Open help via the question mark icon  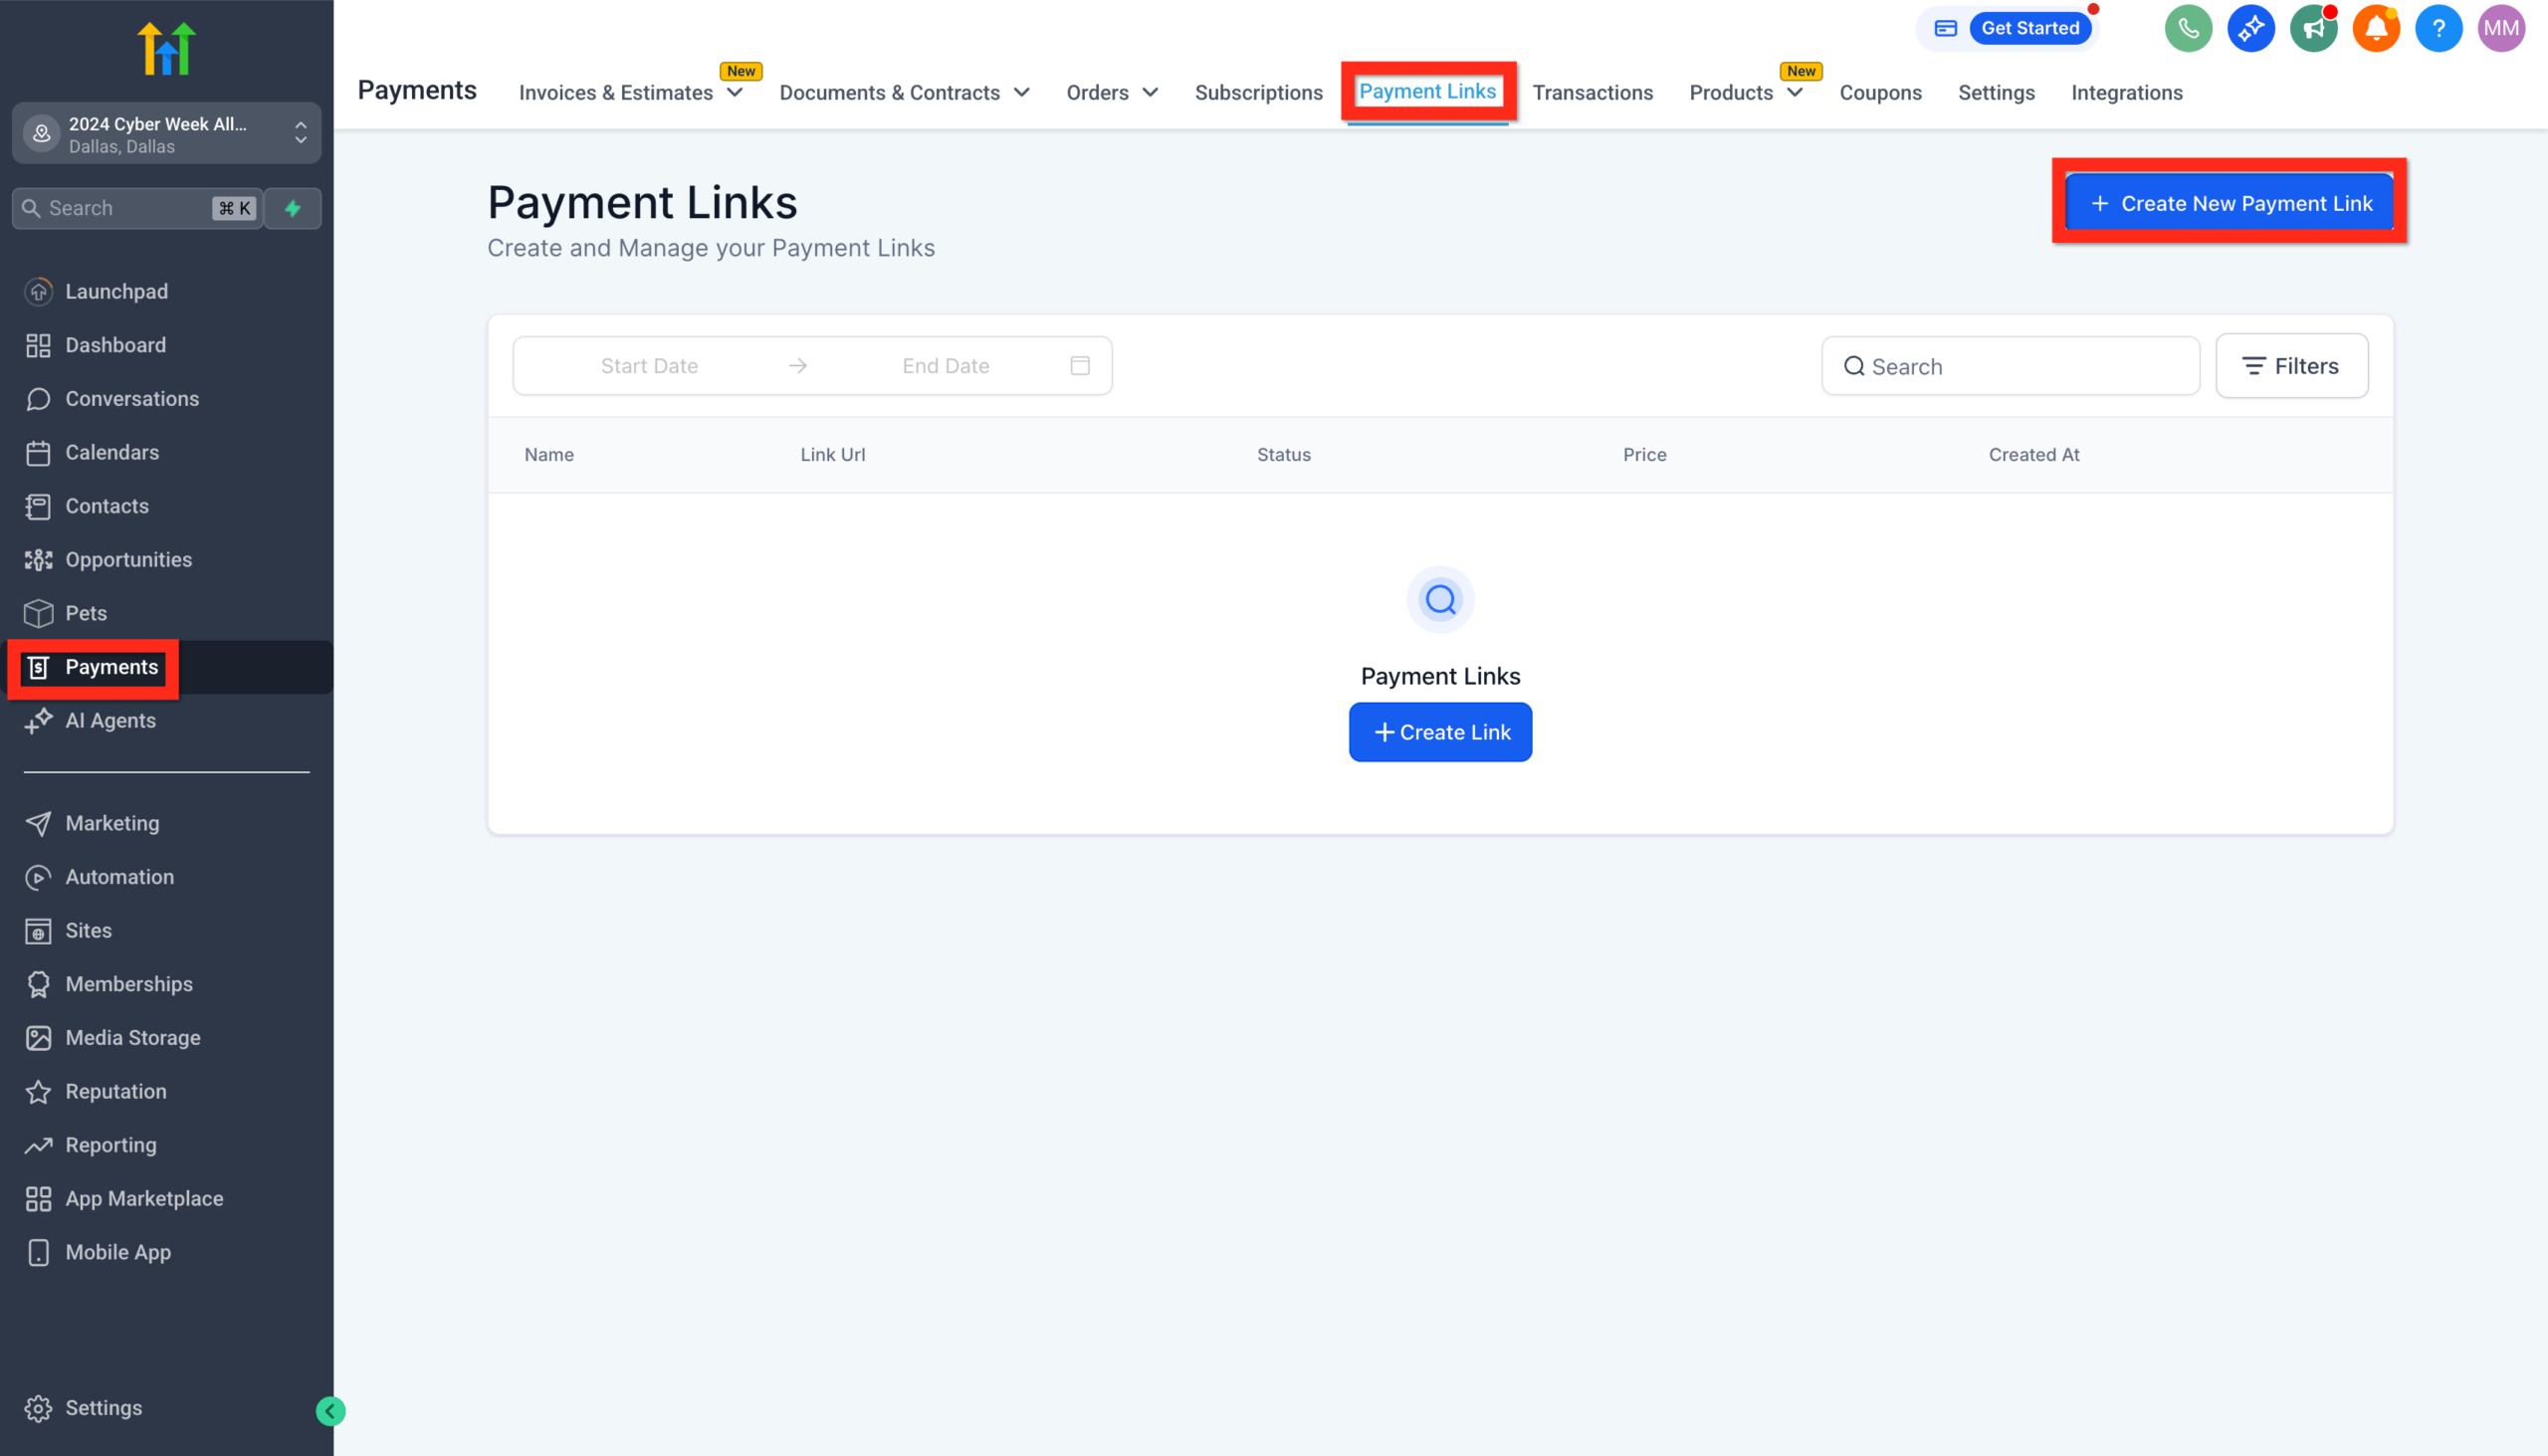click(2439, 28)
